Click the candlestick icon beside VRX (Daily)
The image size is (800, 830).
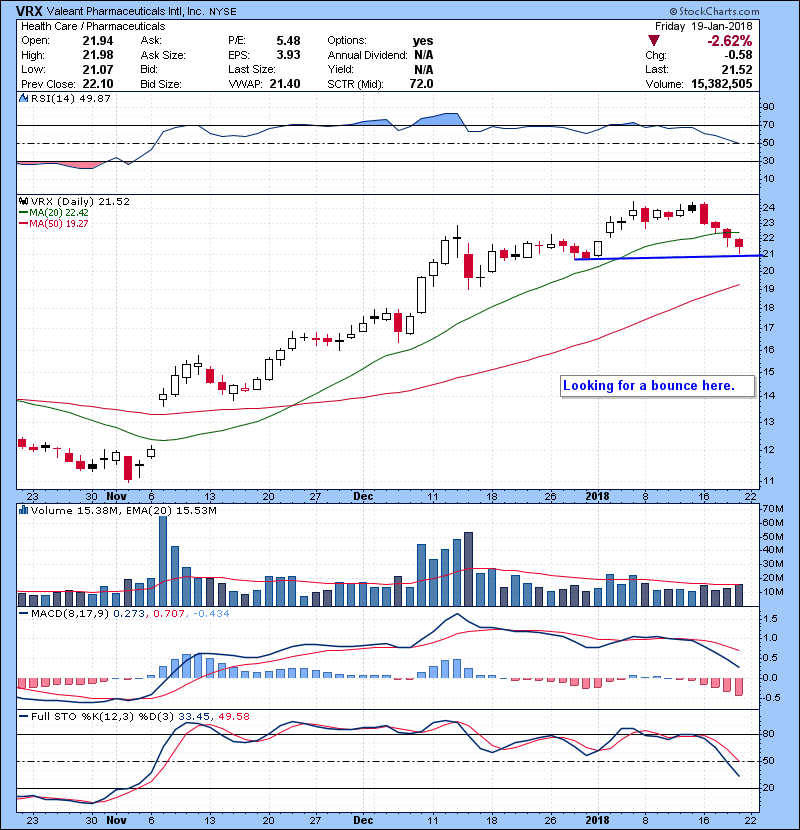click(x=23, y=202)
